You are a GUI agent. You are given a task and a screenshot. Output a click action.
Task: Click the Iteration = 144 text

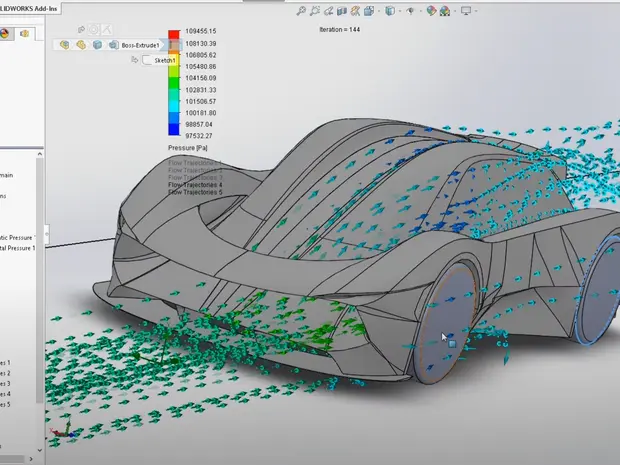point(340,30)
